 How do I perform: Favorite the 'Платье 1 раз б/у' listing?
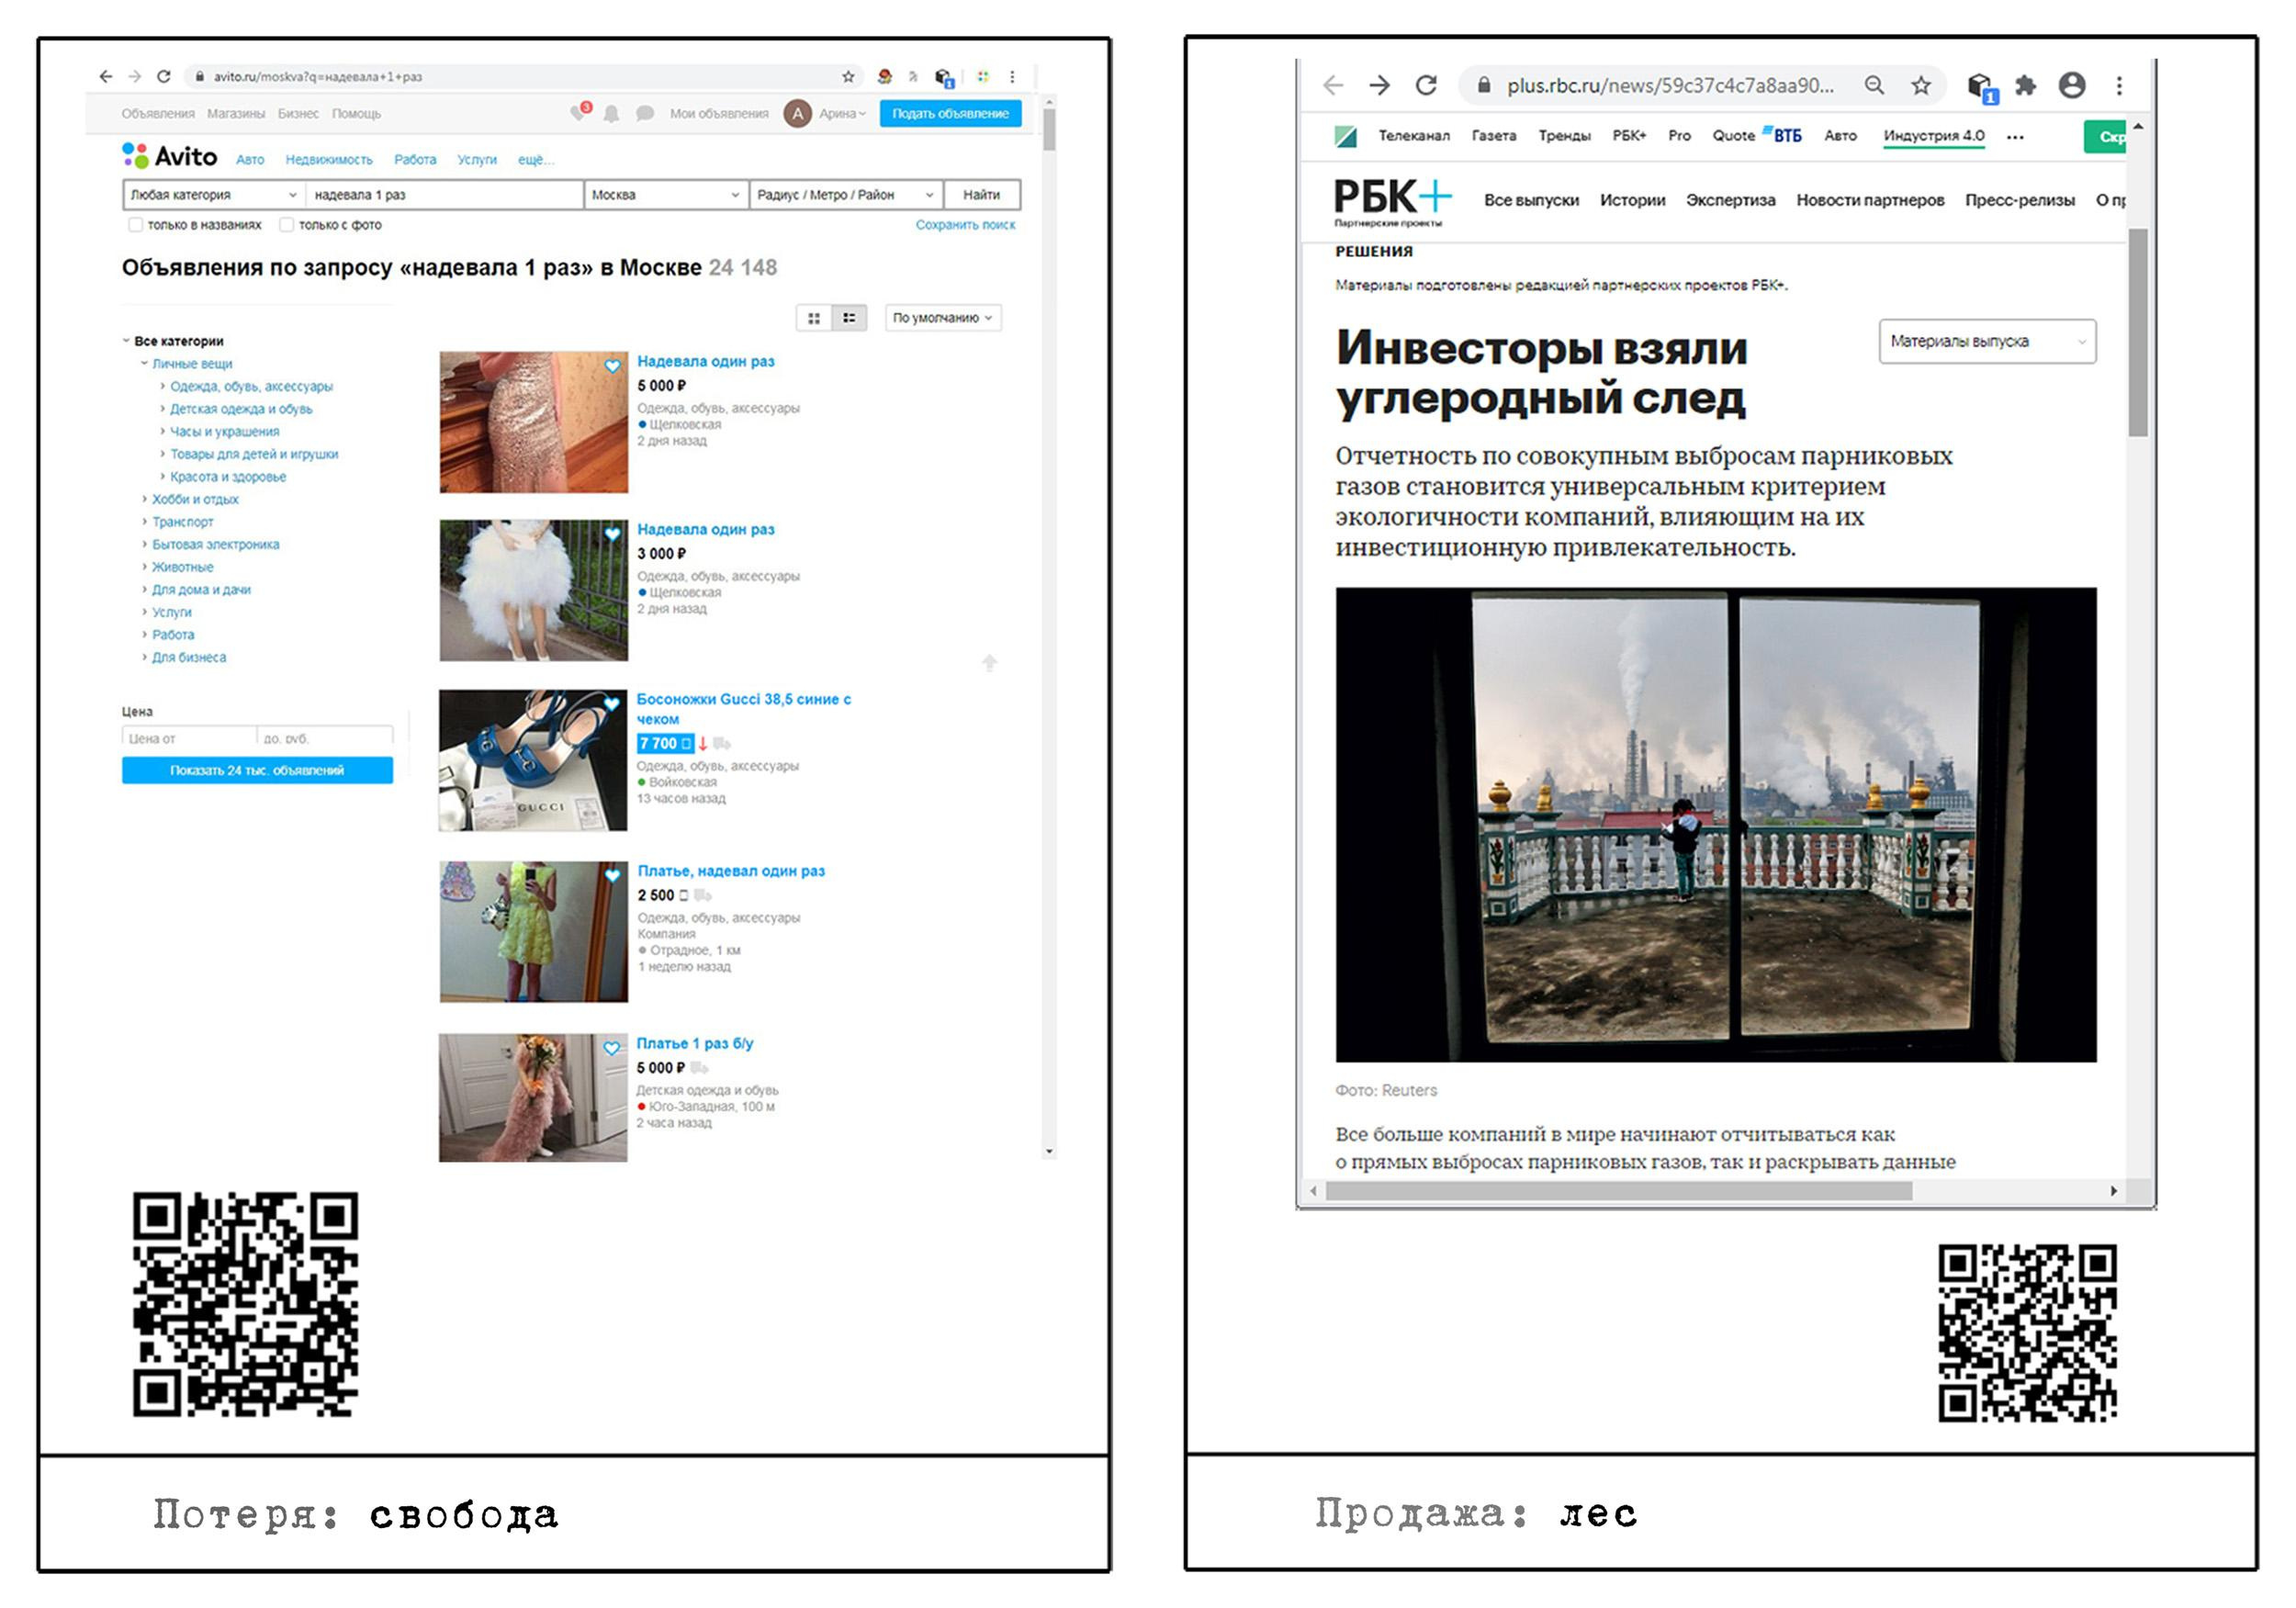pyautogui.click(x=612, y=1048)
